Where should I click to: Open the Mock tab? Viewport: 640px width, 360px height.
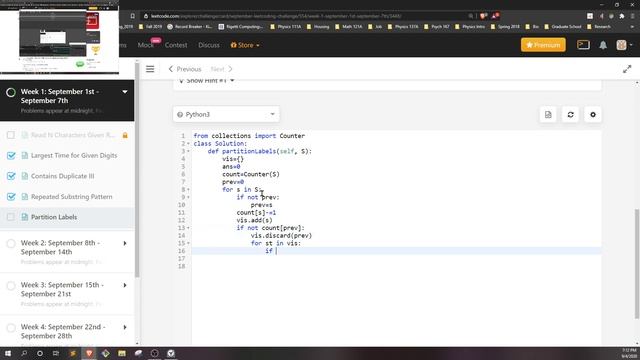click(146, 45)
